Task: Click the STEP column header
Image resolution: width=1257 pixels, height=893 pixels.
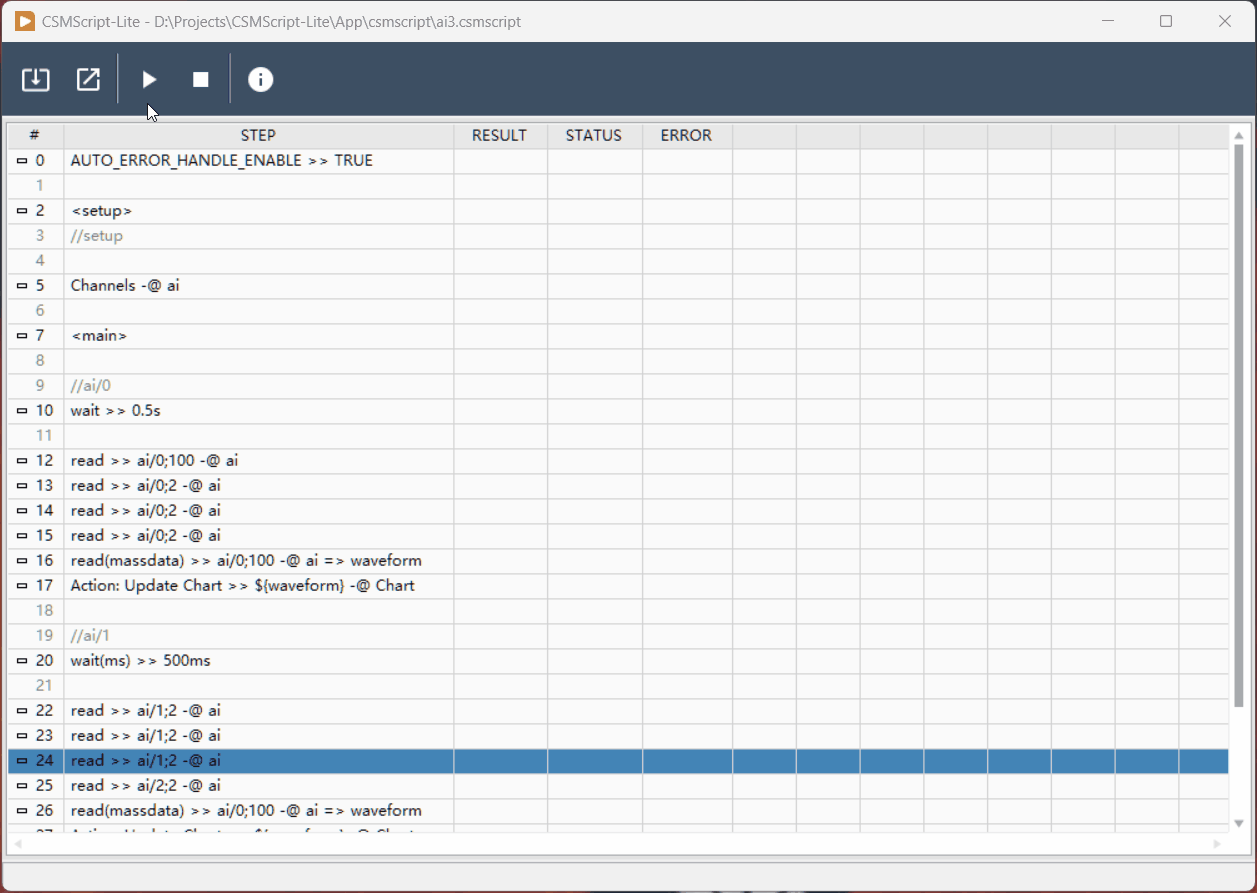Action: [x=258, y=135]
